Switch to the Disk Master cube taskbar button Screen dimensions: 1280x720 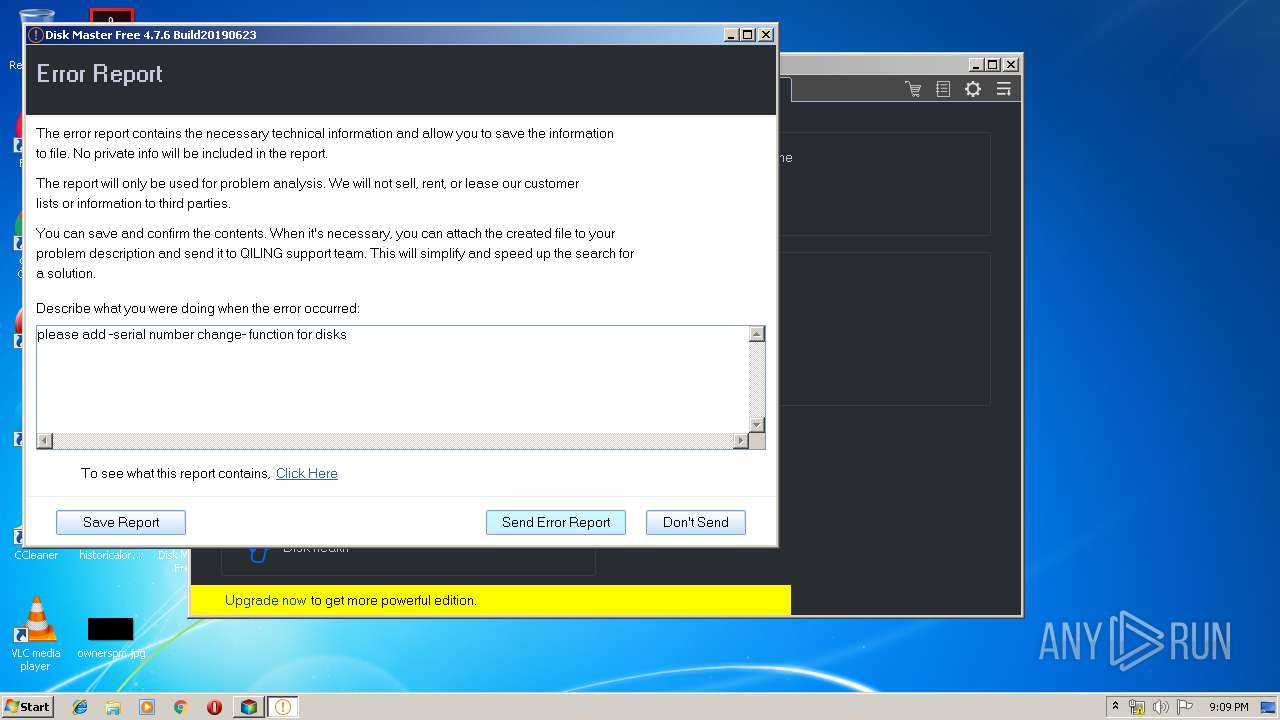tap(248, 707)
